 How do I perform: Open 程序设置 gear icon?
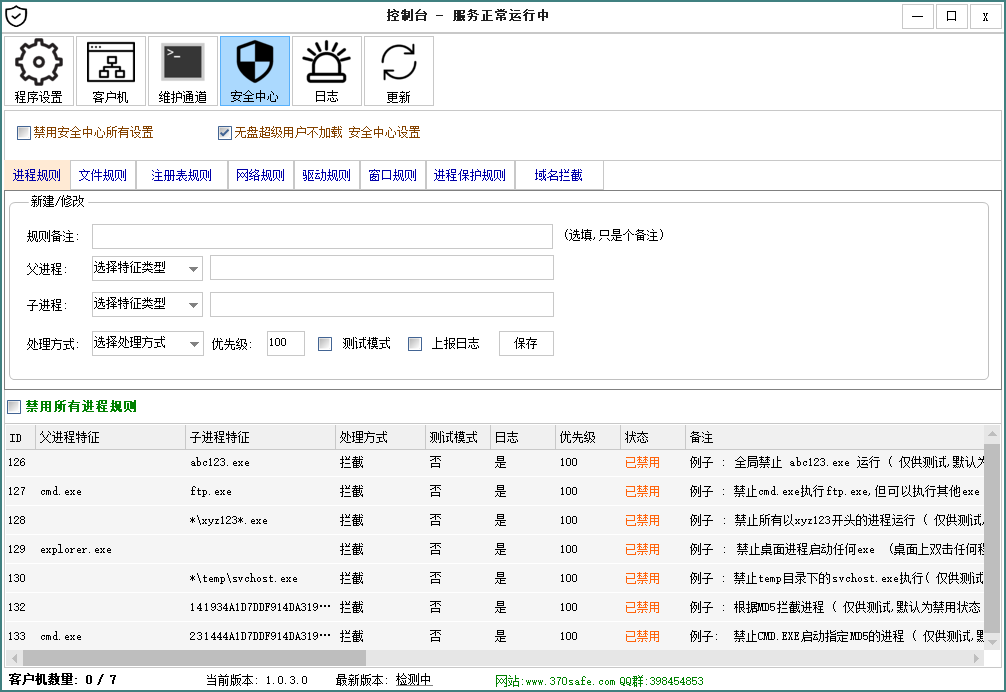tap(39, 71)
